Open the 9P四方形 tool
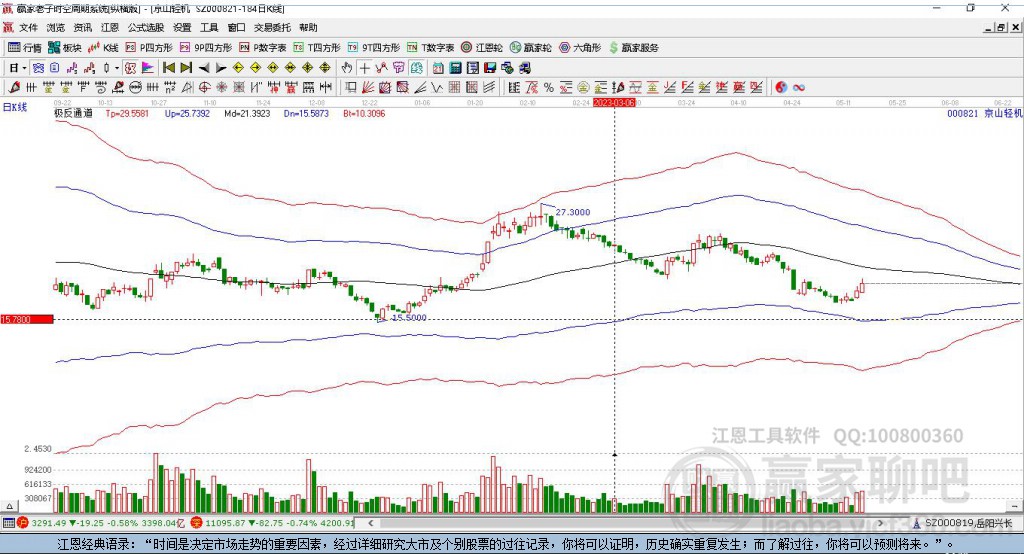This screenshot has height=554, width=1024. (206, 48)
